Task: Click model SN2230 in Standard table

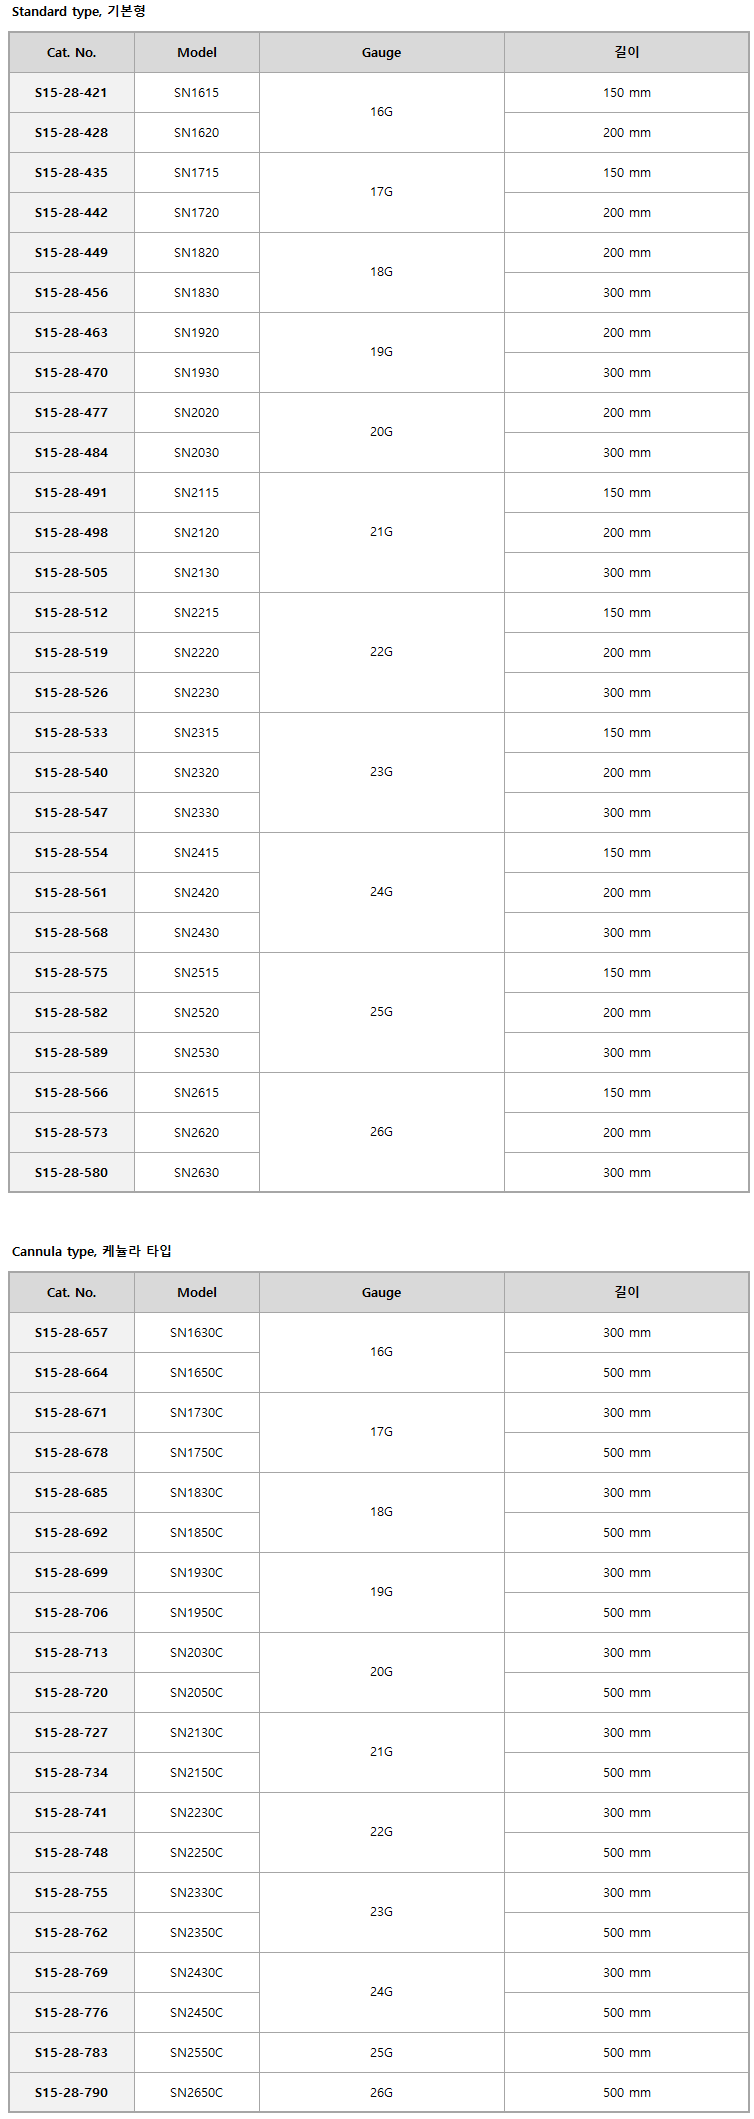Action: 197,693
